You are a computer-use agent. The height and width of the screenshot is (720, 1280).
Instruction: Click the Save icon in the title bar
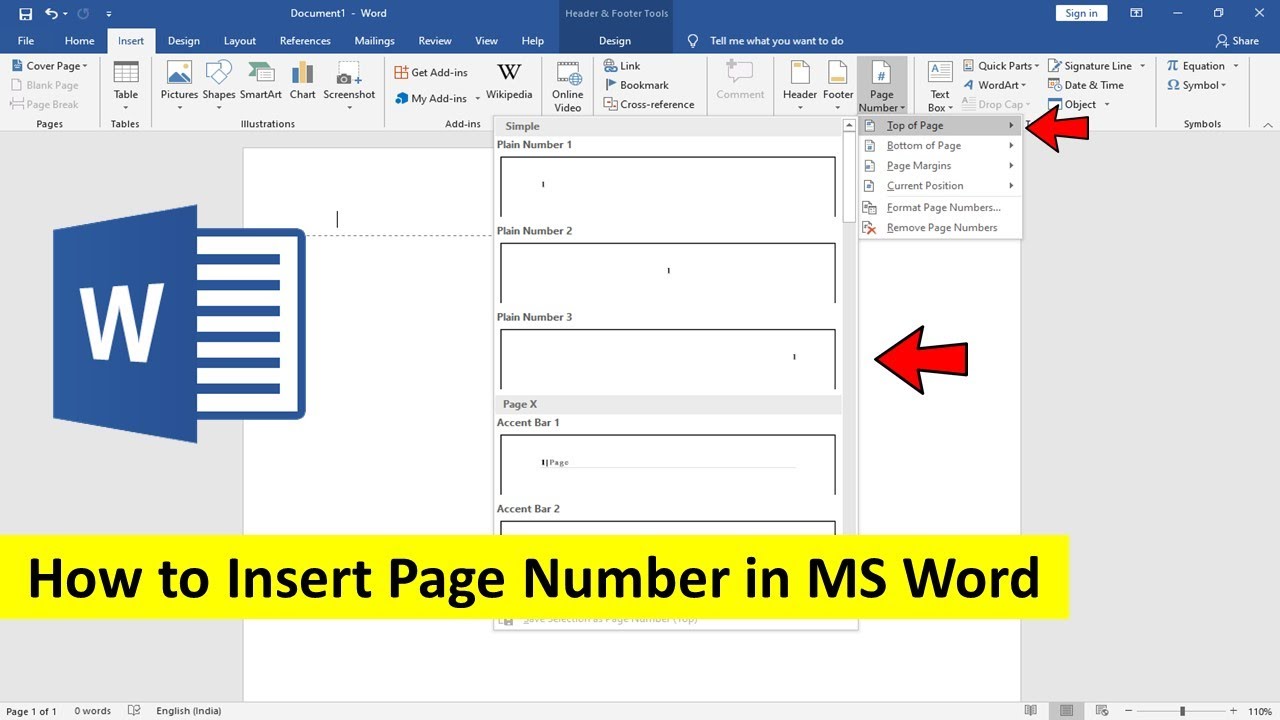point(26,14)
